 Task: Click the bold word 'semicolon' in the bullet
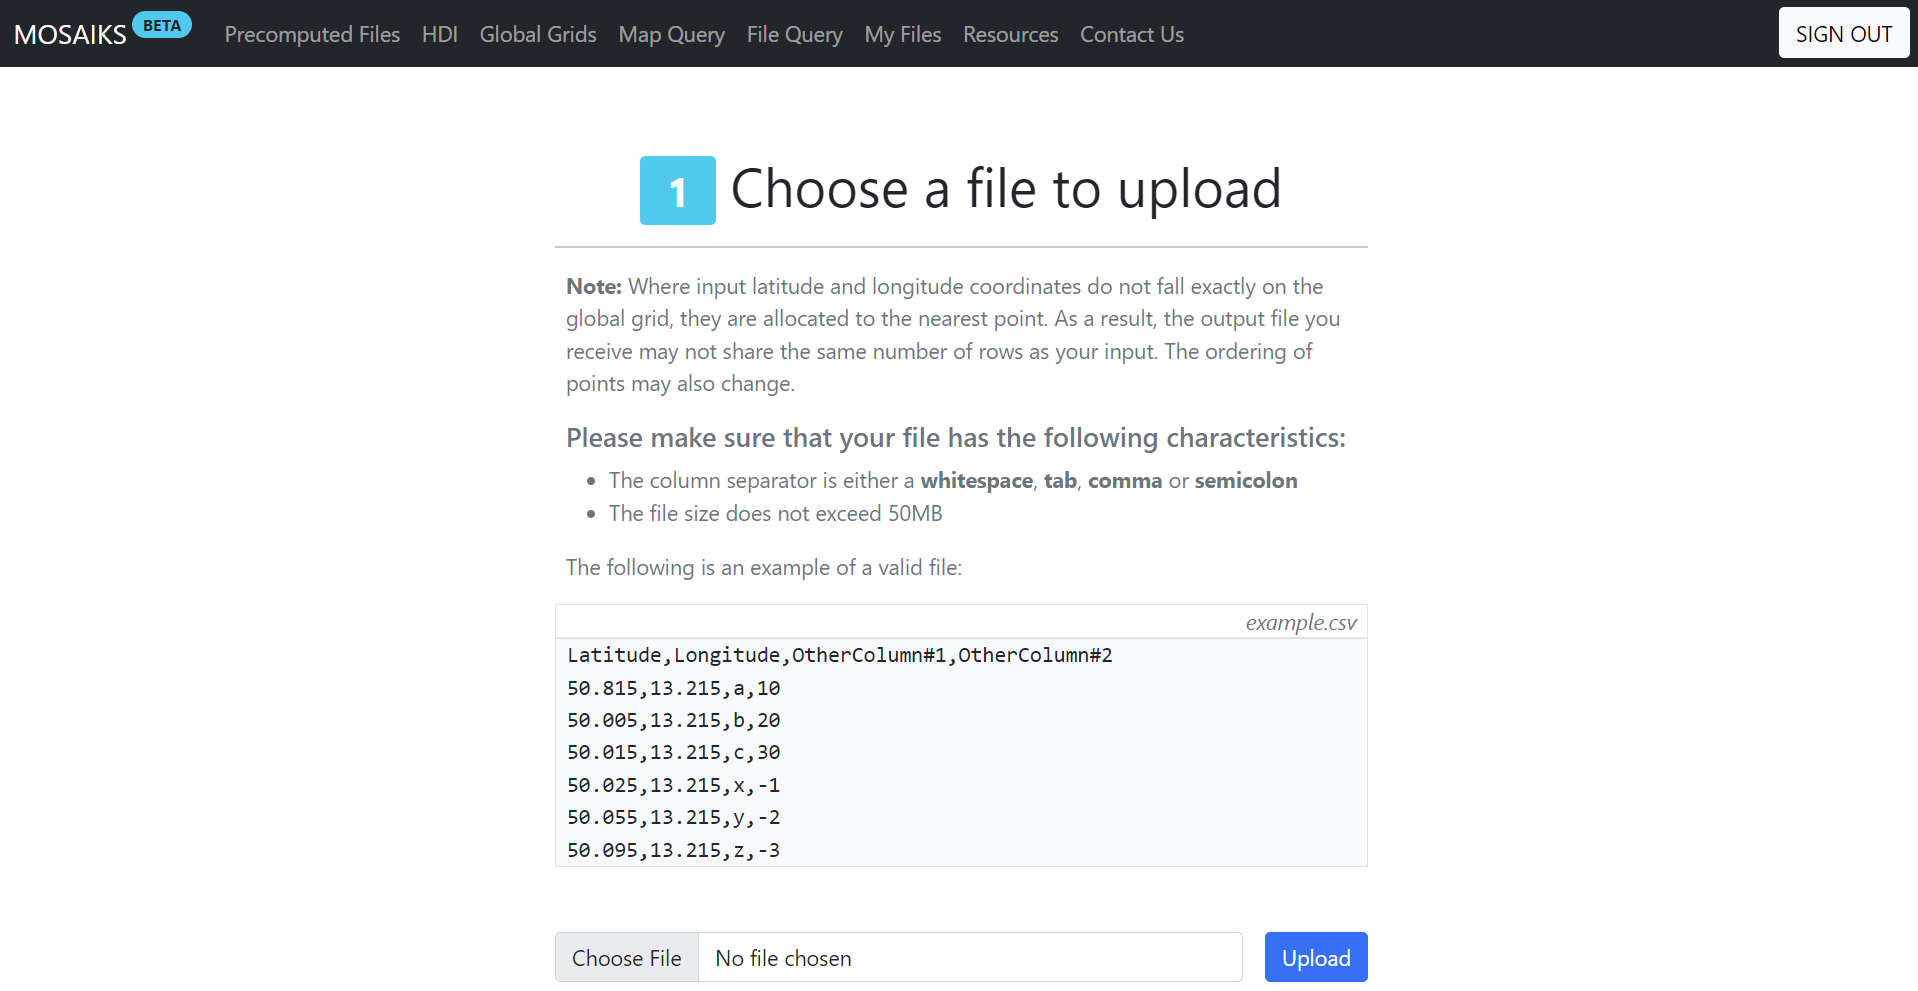pyautogui.click(x=1246, y=481)
